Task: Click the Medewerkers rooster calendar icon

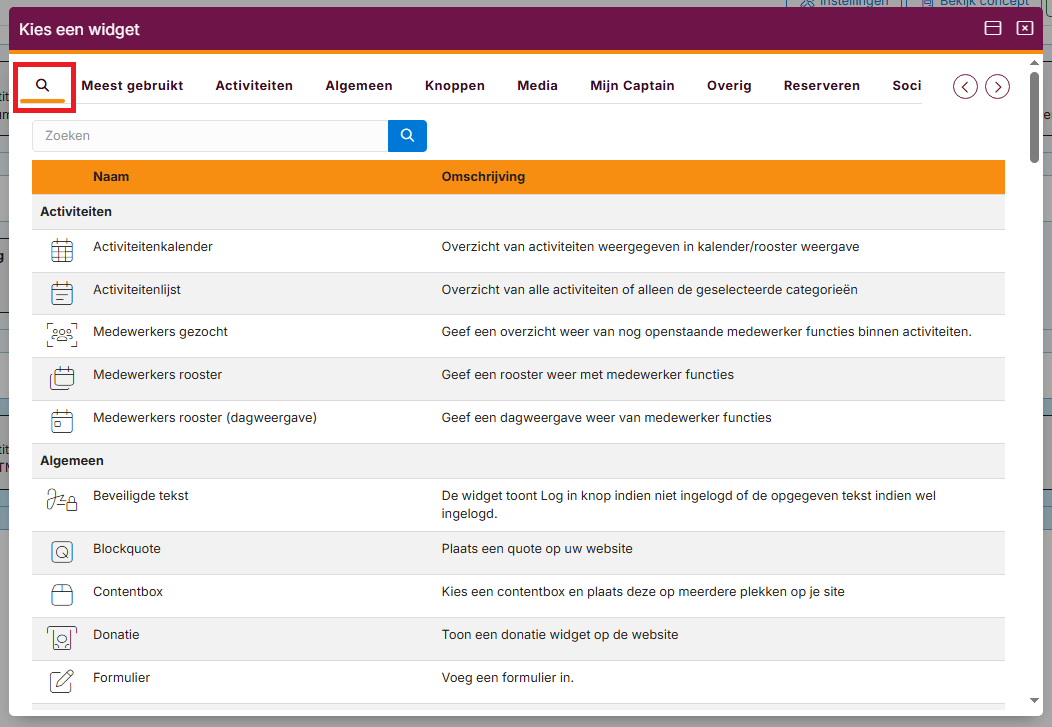Action: click(62, 377)
